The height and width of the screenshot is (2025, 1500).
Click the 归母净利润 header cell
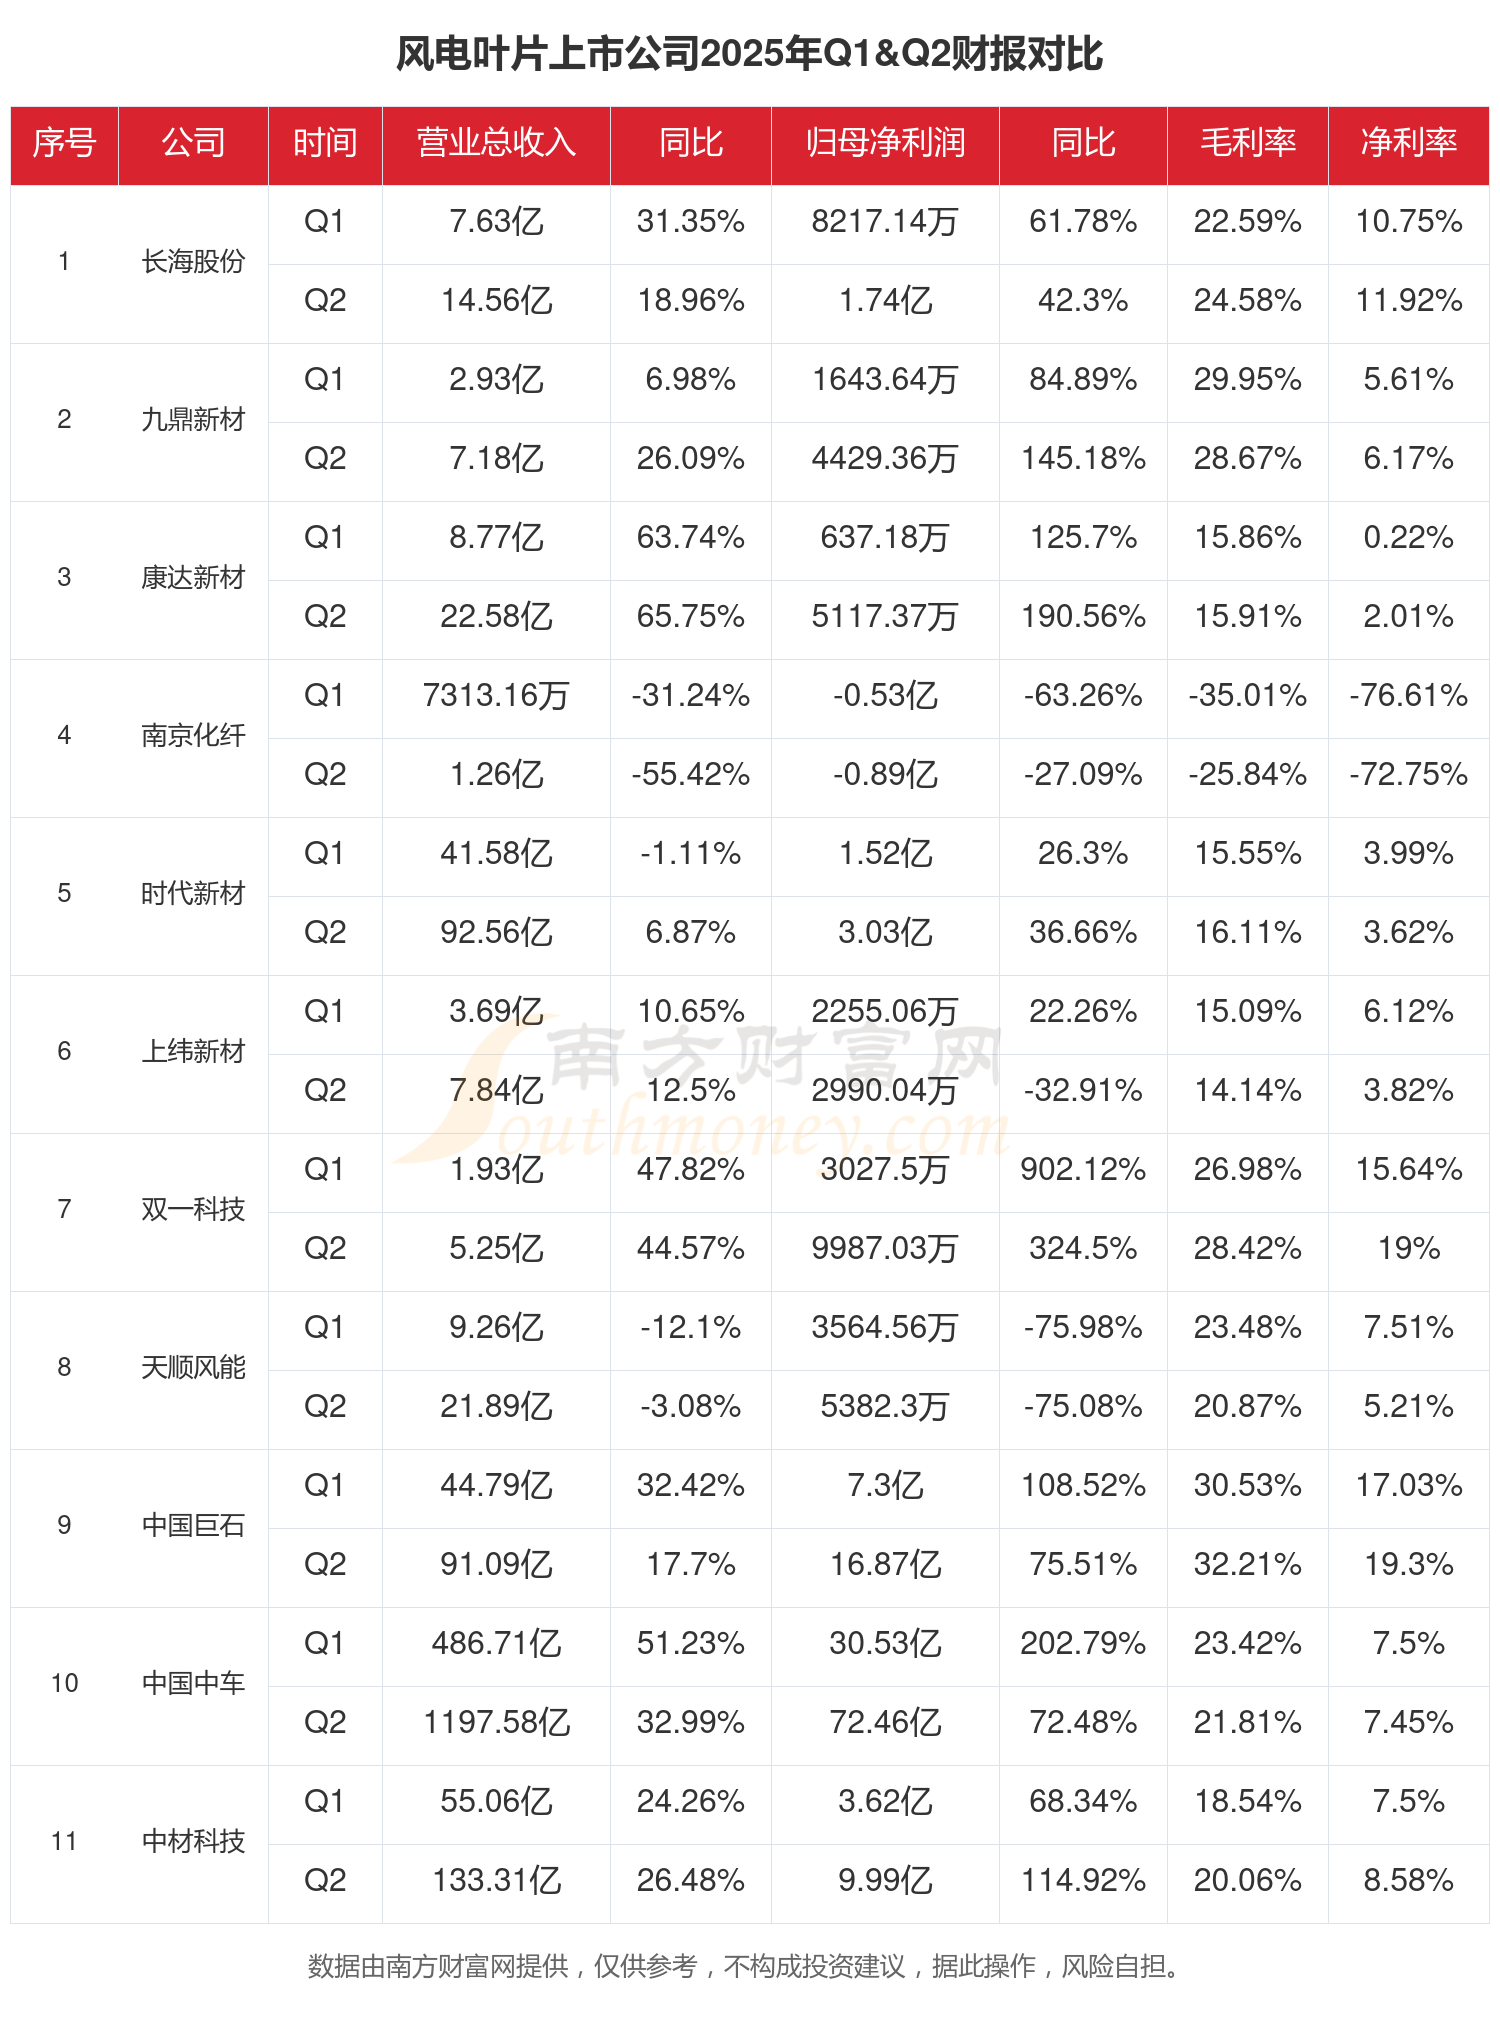pyautogui.click(x=885, y=143)
